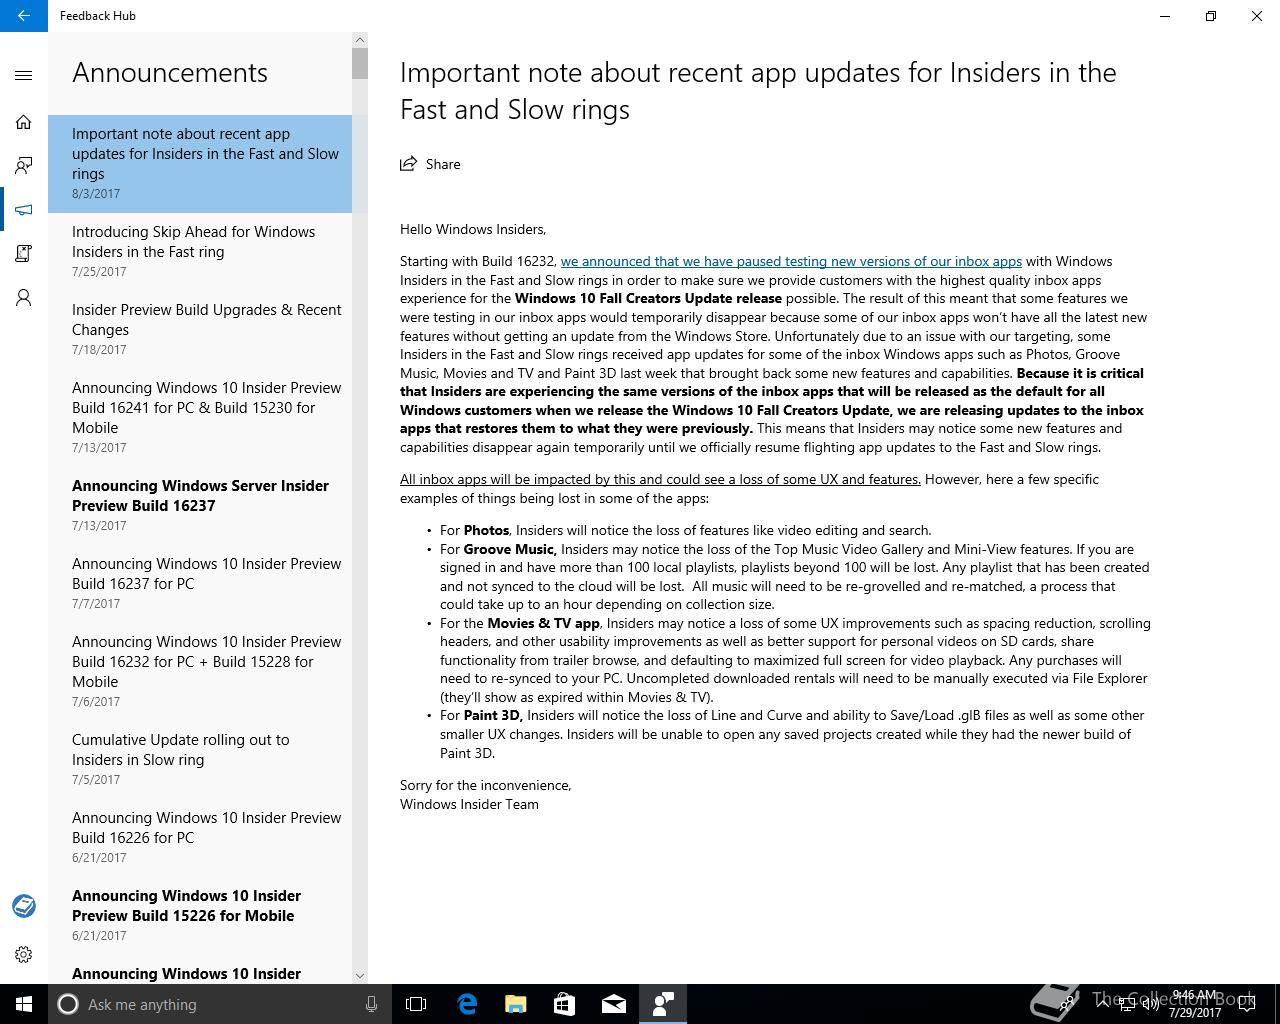The image size is (1280, 1024).
Task: Click the announcements list scrollbar thumb
Action: tap(360, 62)
